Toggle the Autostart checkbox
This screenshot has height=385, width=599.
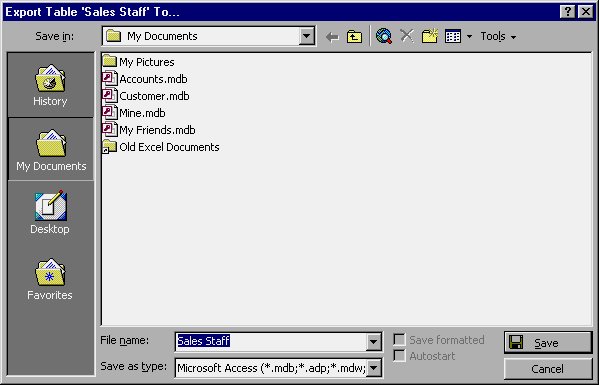[x=399, y=356]
